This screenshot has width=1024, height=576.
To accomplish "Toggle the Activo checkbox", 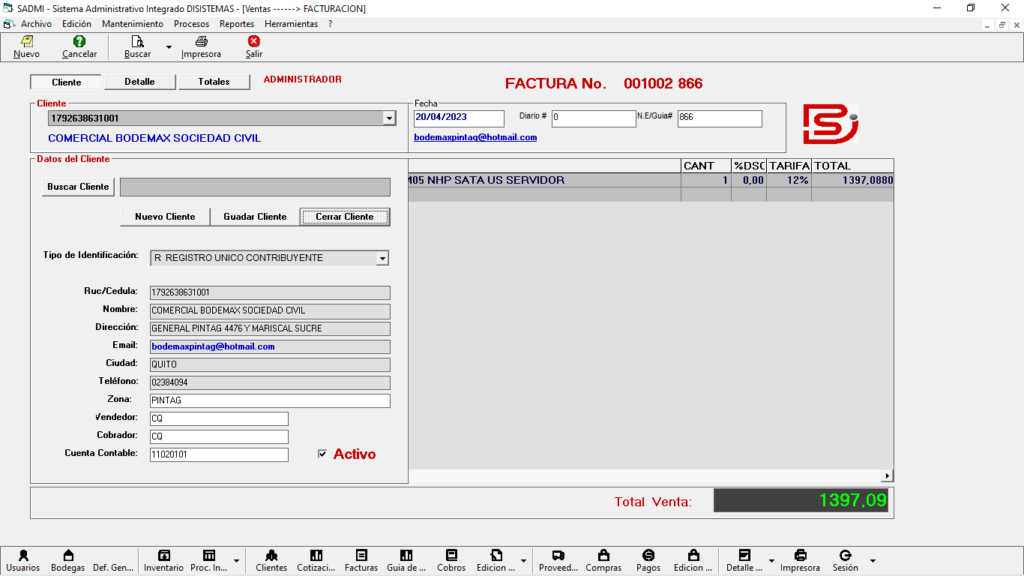I will point(322,453).
